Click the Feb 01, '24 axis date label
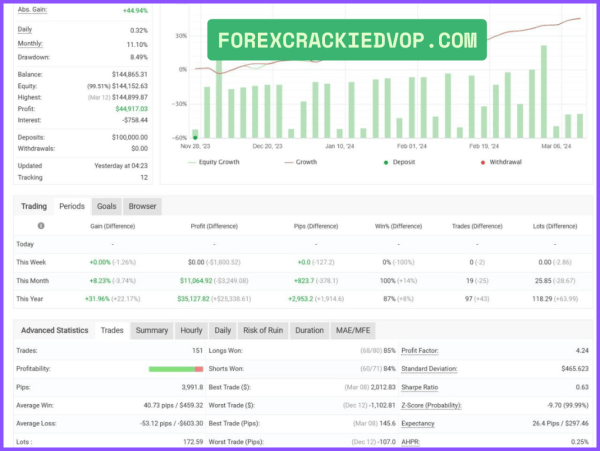Viewport: 600px width, 451px height. (412, 146)
